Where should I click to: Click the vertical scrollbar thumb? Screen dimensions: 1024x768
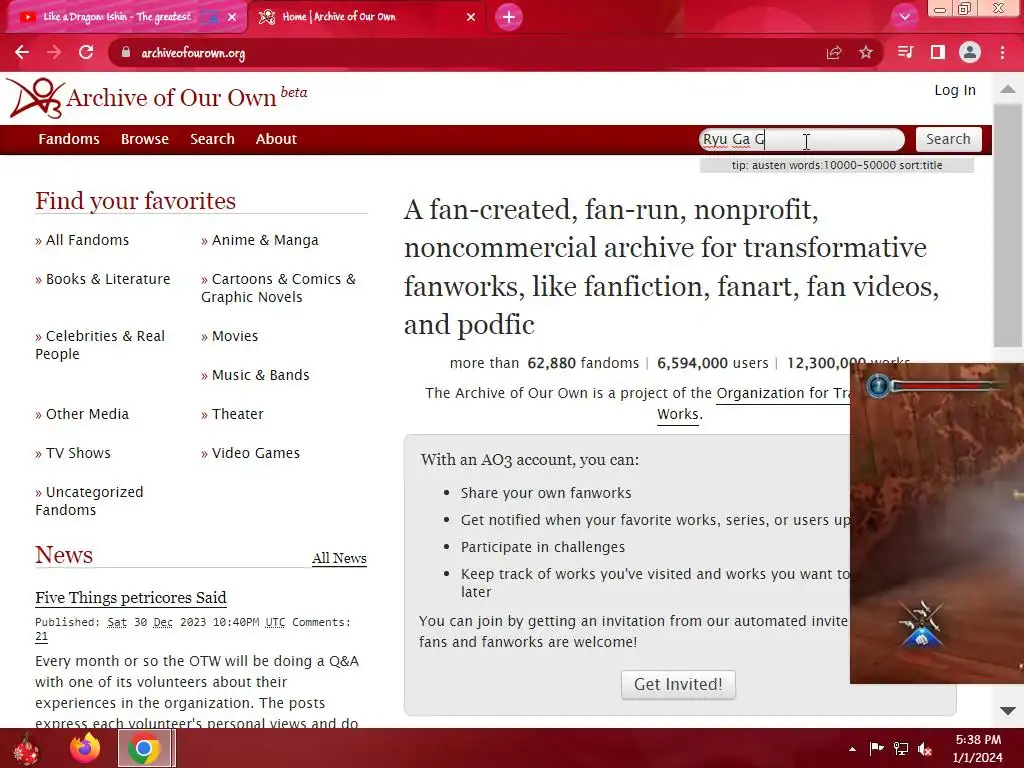pyautogui.click(x=1008, y=225)
